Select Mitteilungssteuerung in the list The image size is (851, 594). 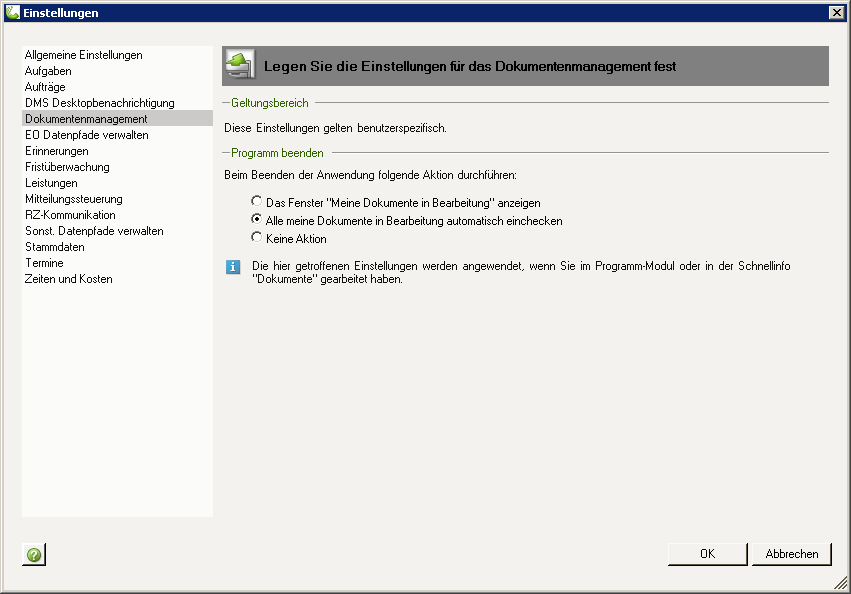pyautogui.click(x=74, y=199)
